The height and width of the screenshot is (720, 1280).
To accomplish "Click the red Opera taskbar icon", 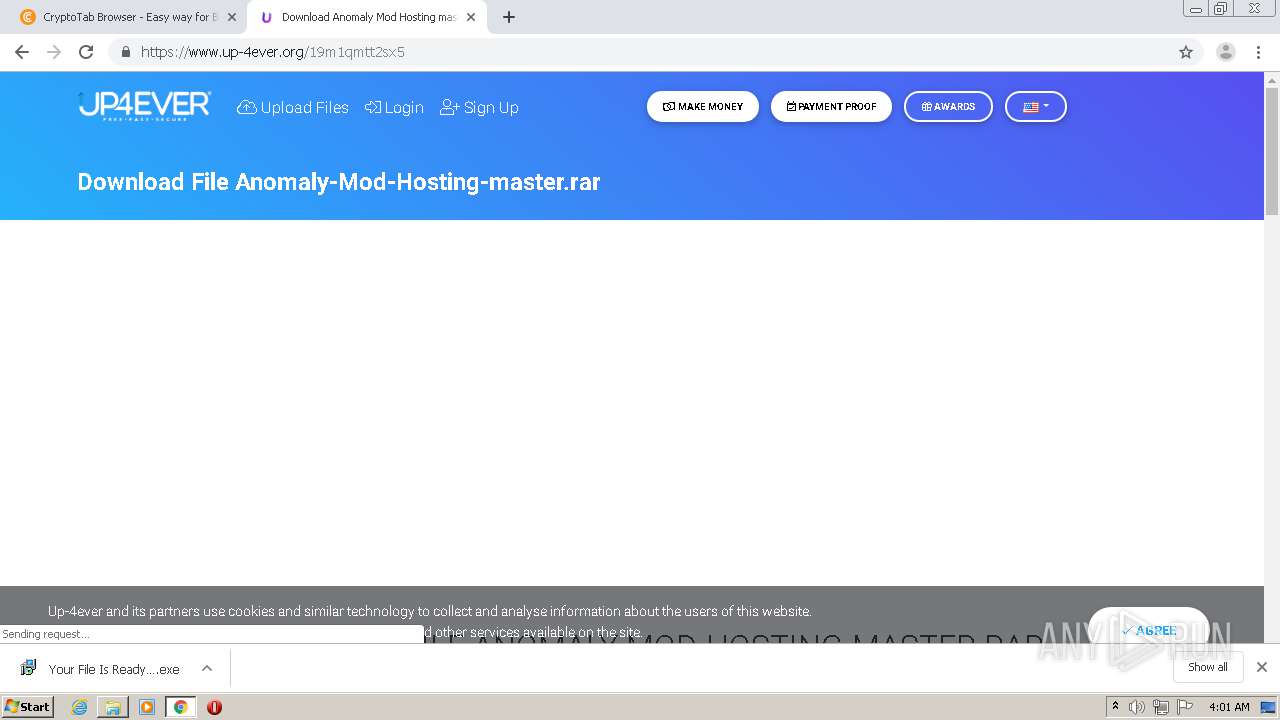I will tap(214, 707).
